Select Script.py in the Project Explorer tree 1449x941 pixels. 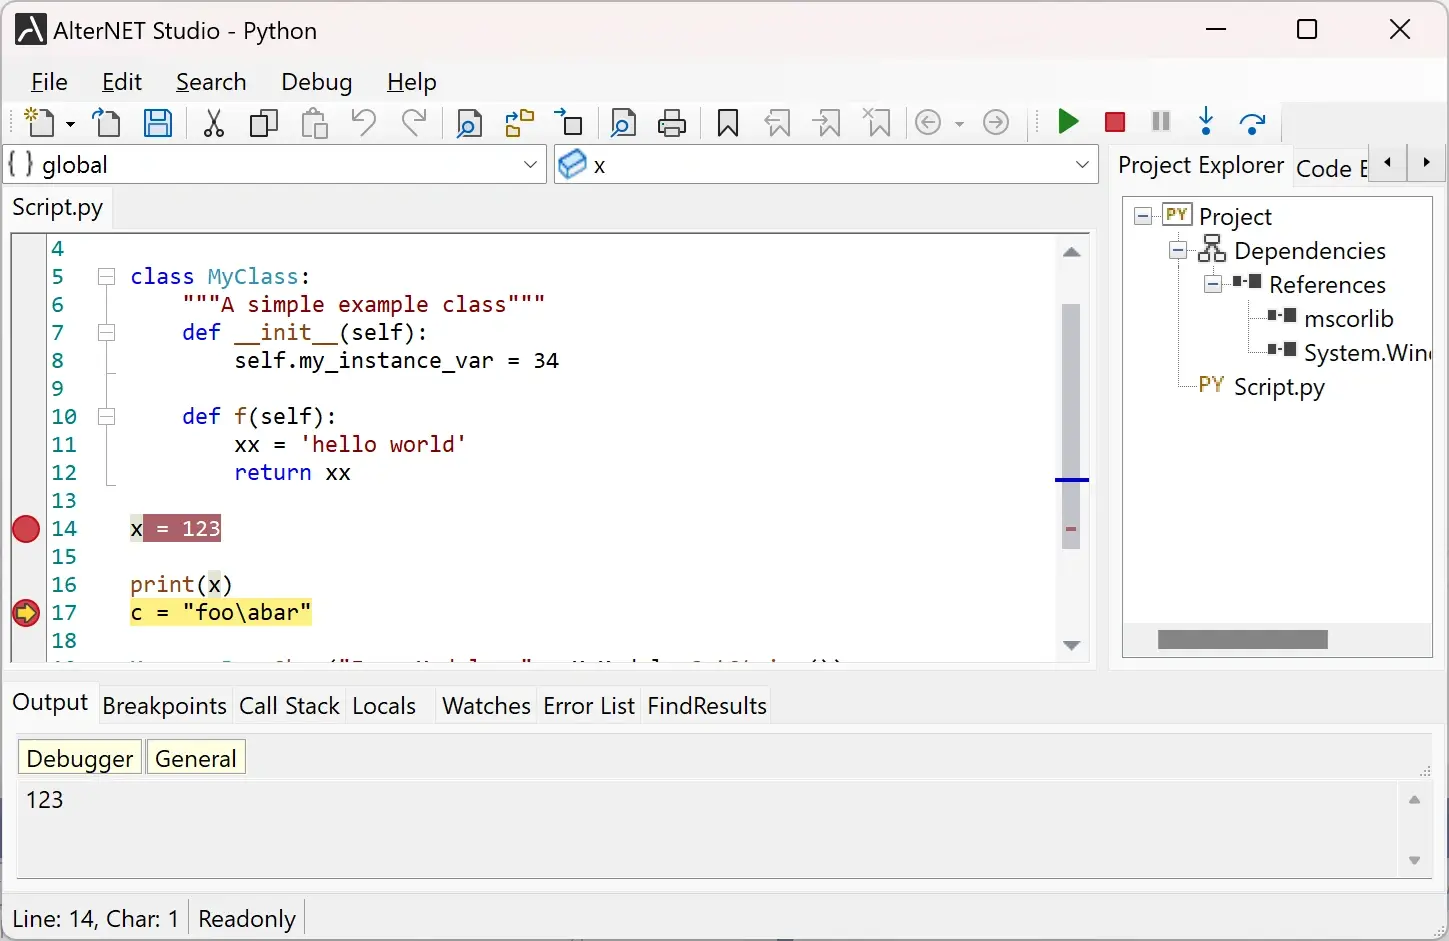pyautogui.click(x=1281, y=388)
